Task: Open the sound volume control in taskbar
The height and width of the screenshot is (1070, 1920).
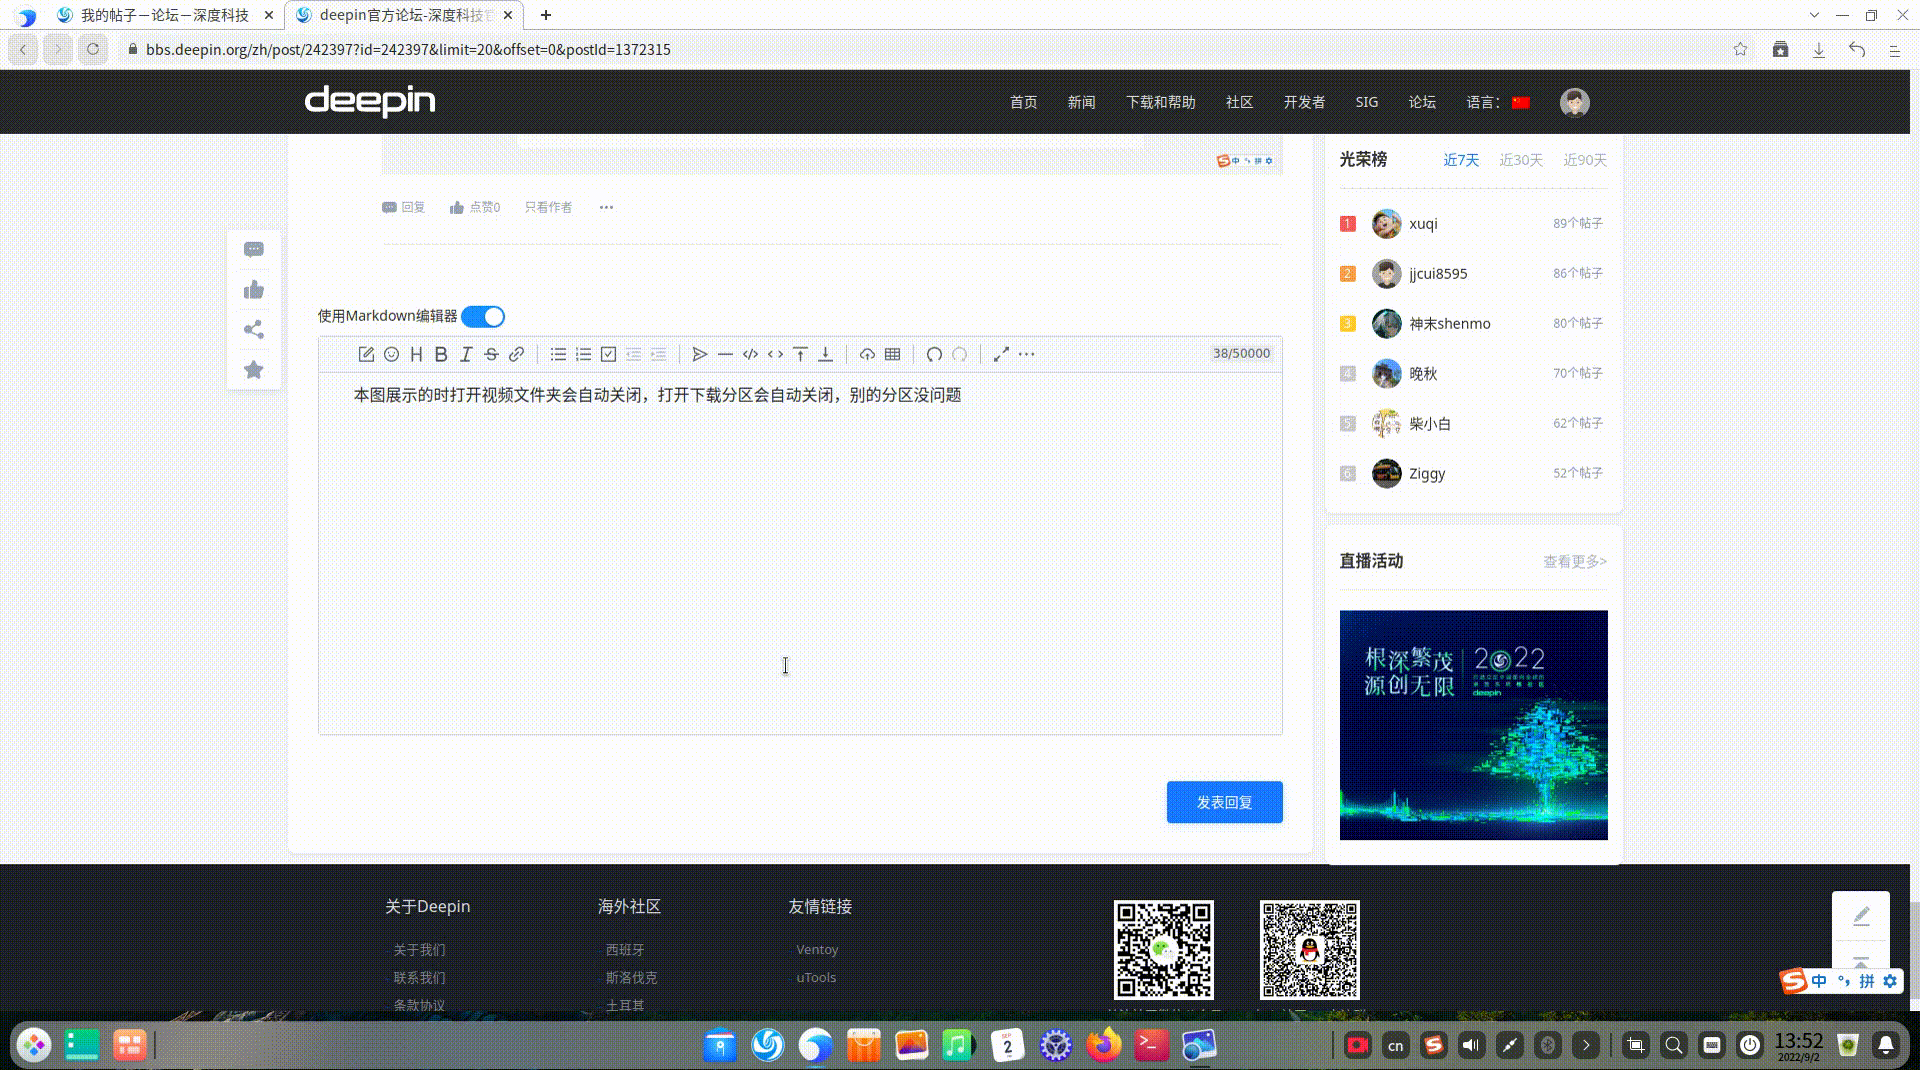Action: (1471, 1045)
